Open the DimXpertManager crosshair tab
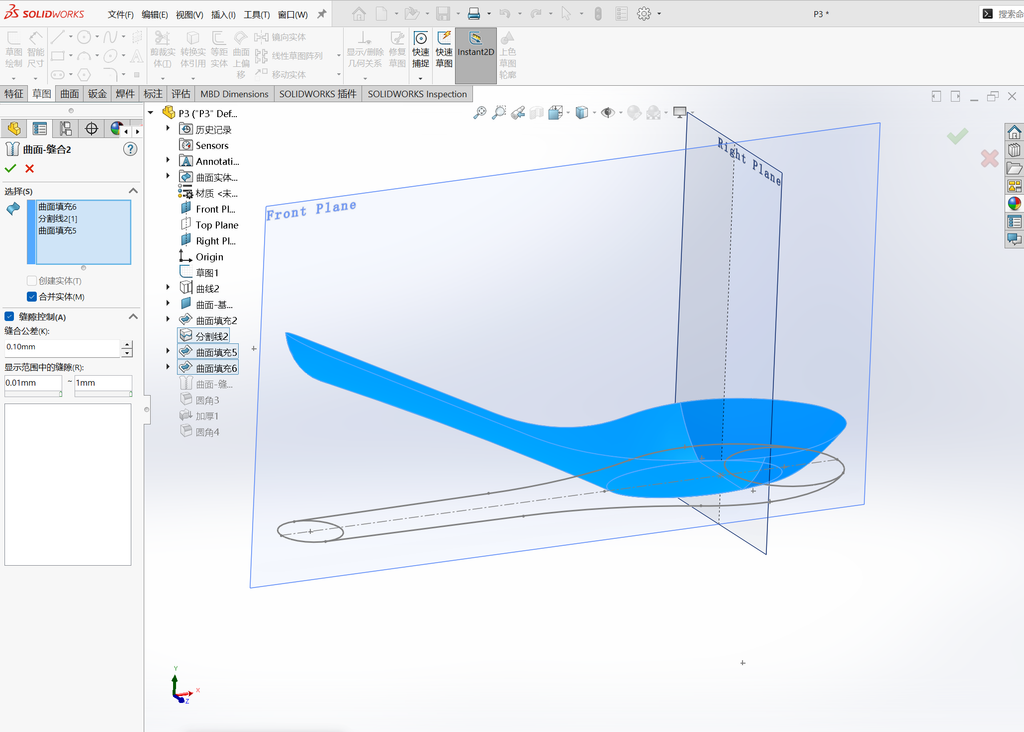The image size is (1024, 732). pyautogui.click(x=91, y=129)
